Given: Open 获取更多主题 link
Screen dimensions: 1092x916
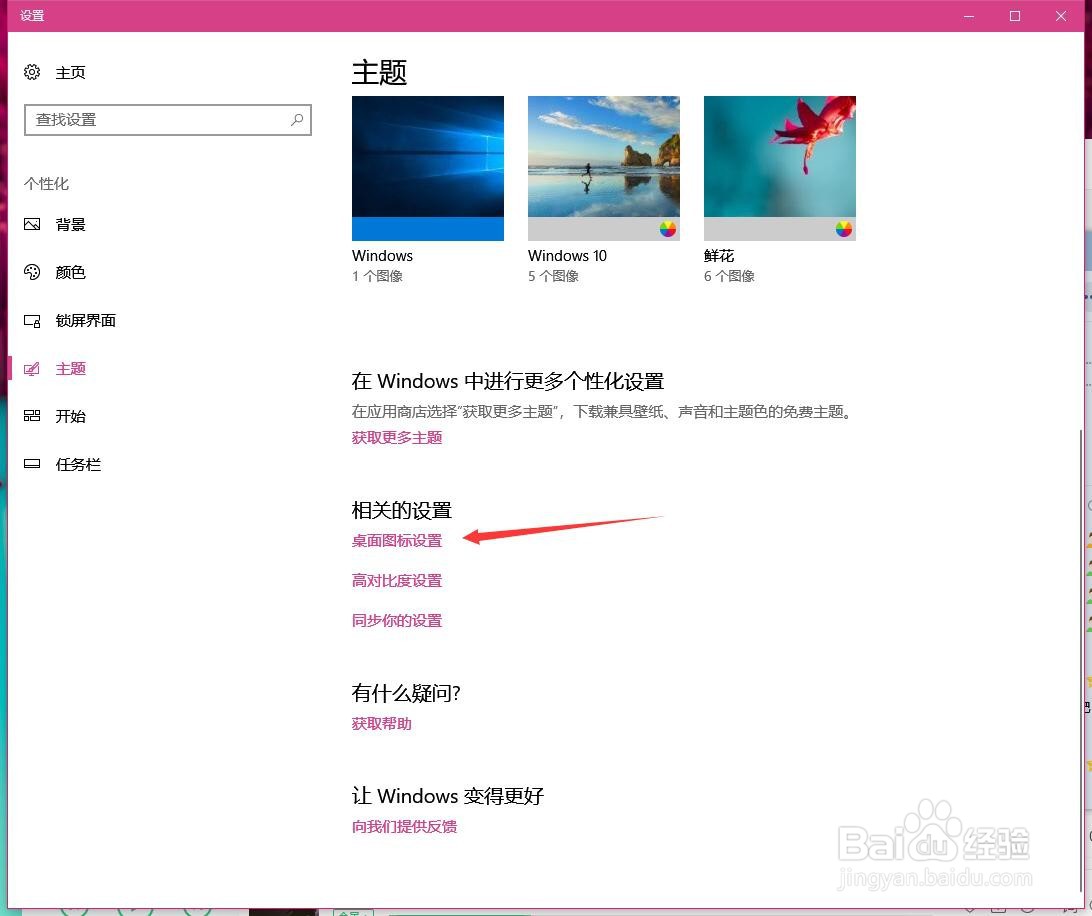Looking at the screenshot, I should click(x=397, y=437).
